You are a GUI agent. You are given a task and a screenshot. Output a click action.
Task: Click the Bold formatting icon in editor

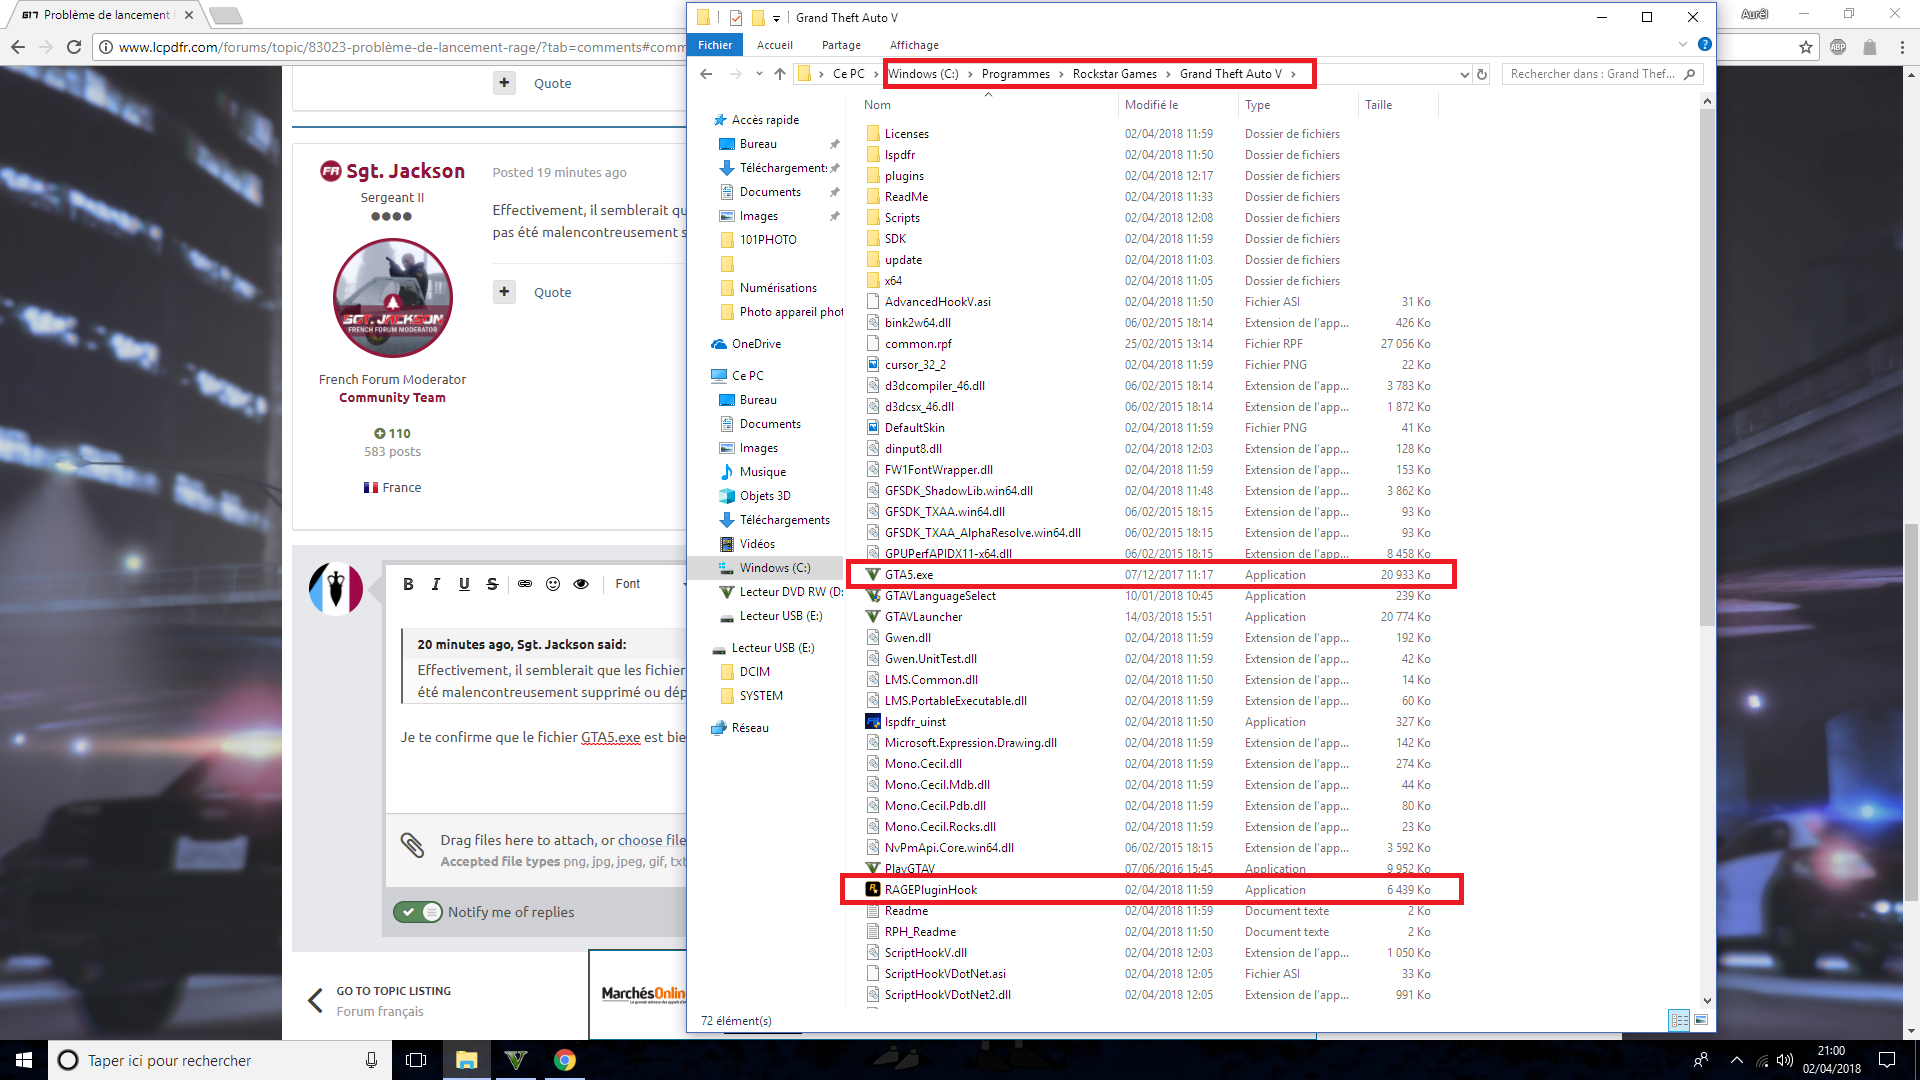click(x=408, y=584)
